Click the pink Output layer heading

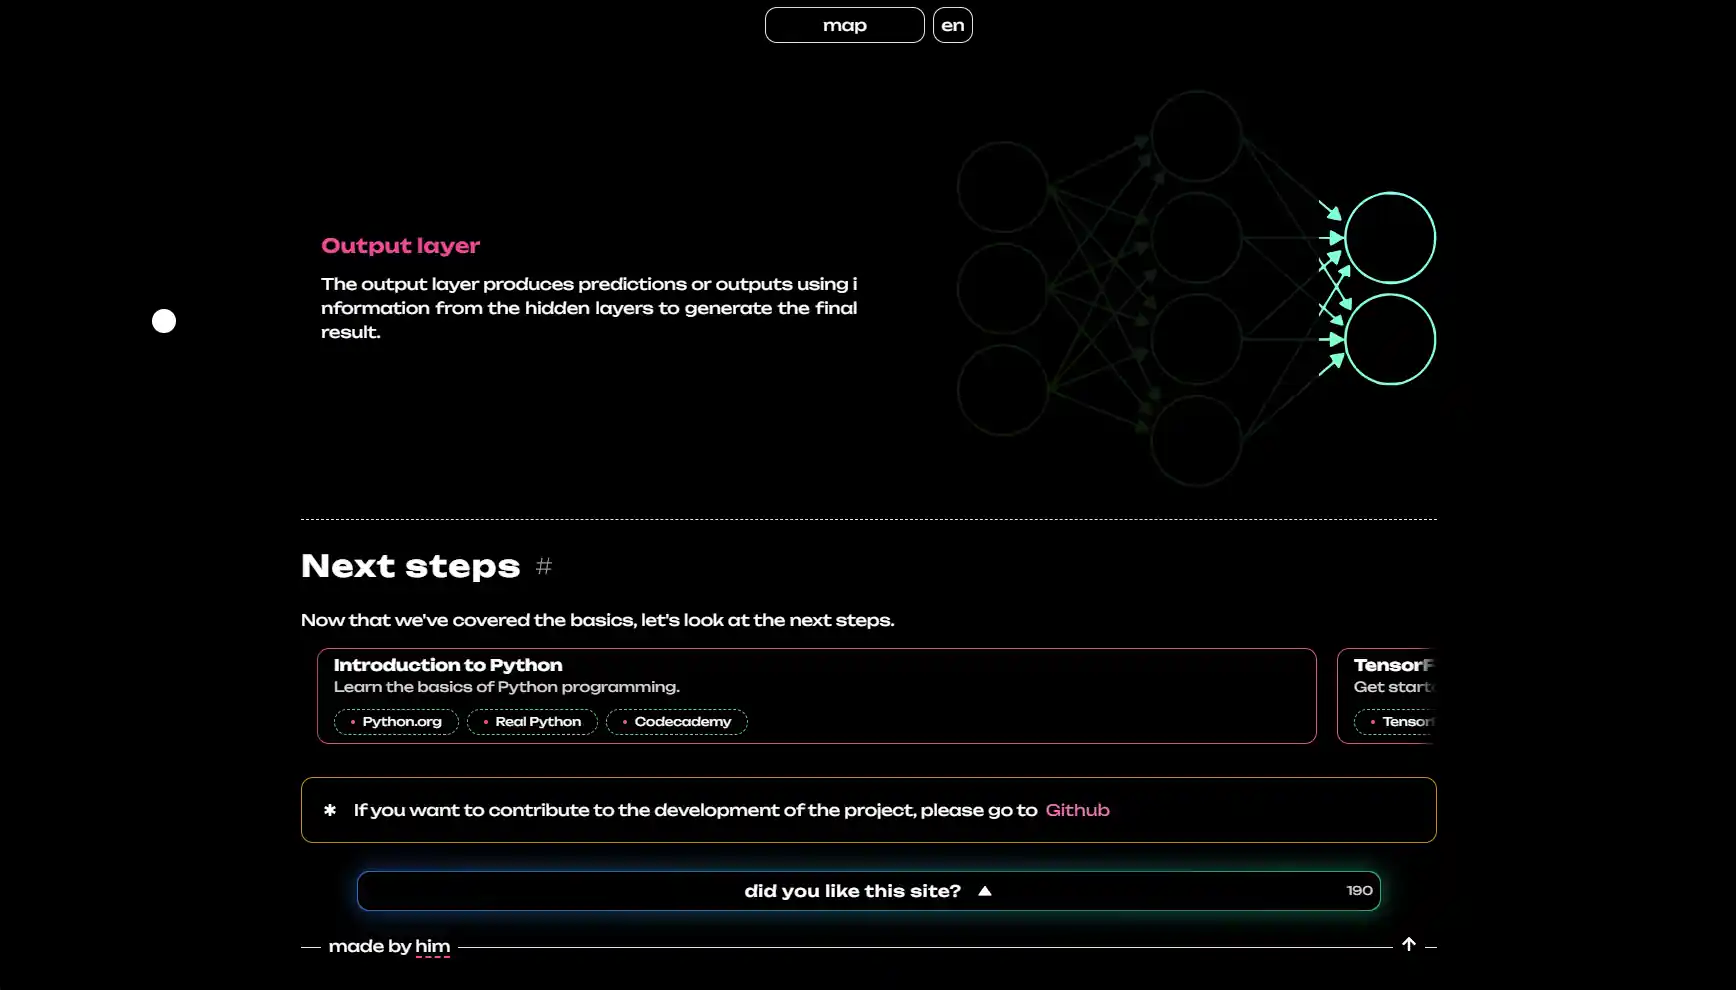click(x=400, y=246)
